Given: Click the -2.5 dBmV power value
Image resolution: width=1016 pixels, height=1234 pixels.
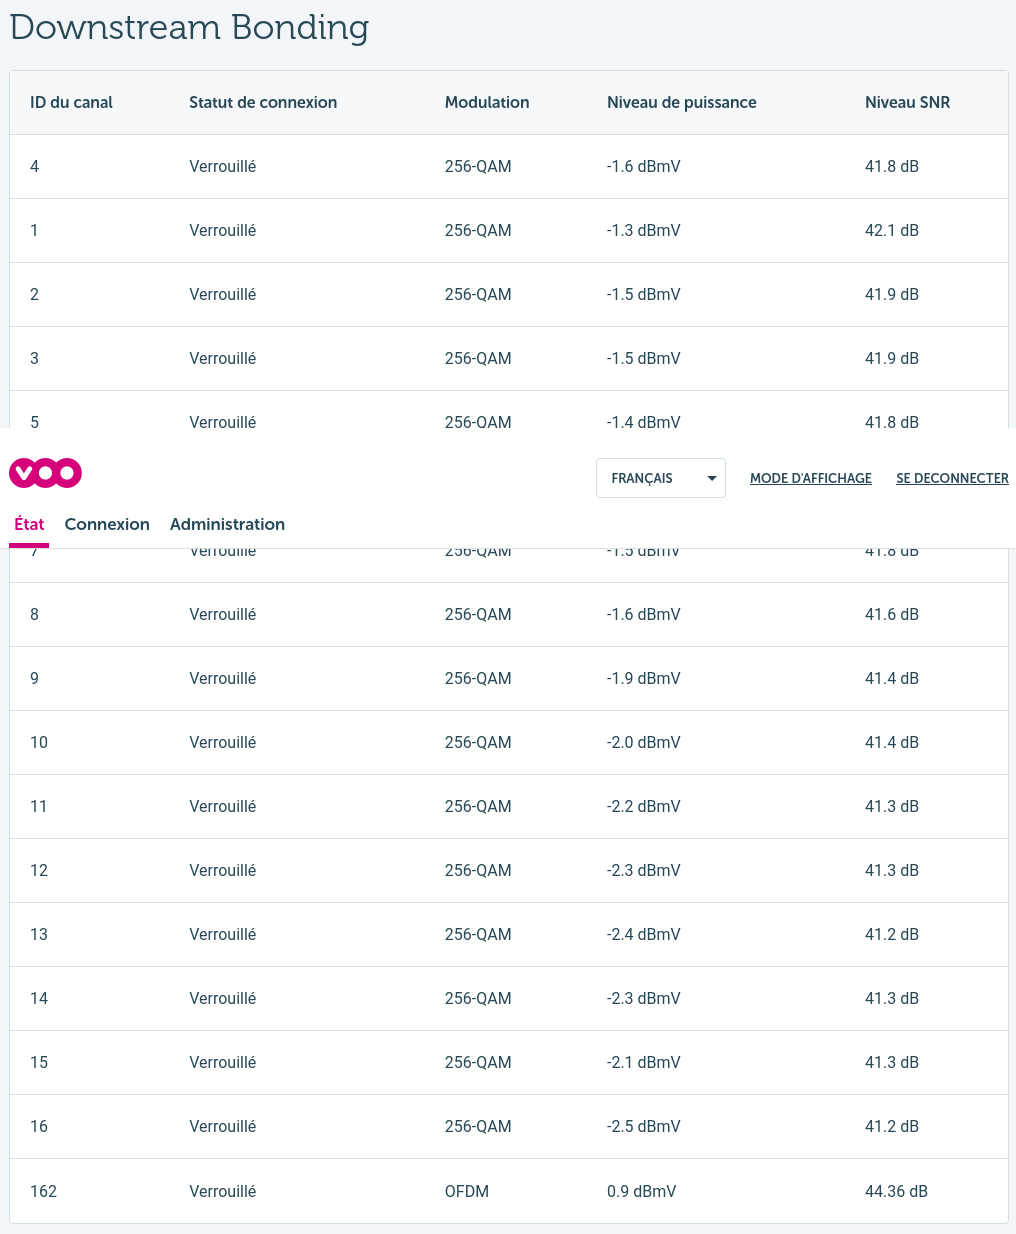Looking at the screenshot, I should pos(643,1126).
